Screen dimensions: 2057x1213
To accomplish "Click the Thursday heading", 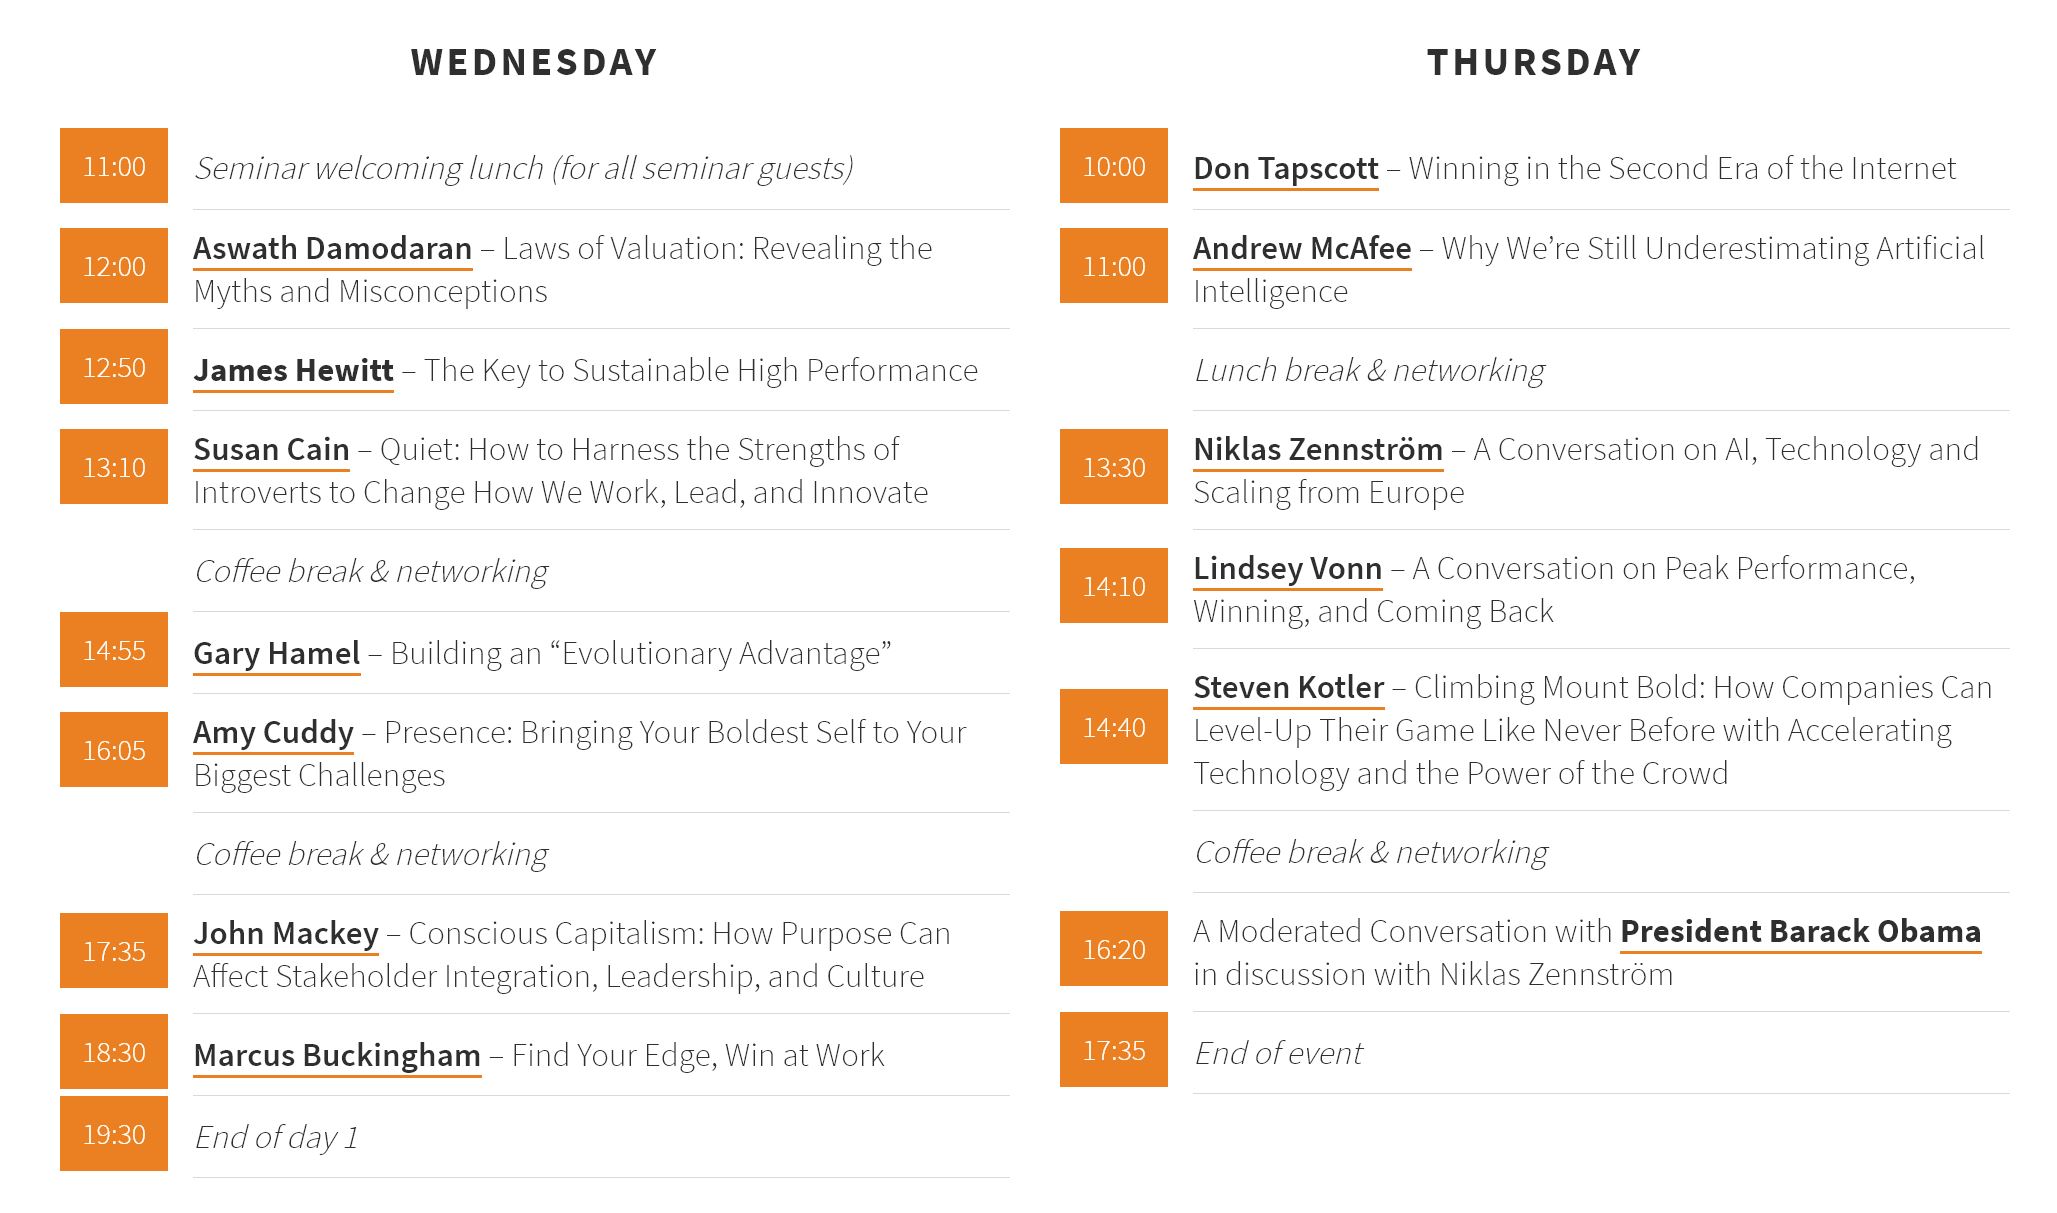I will (x=1534, y=62).
